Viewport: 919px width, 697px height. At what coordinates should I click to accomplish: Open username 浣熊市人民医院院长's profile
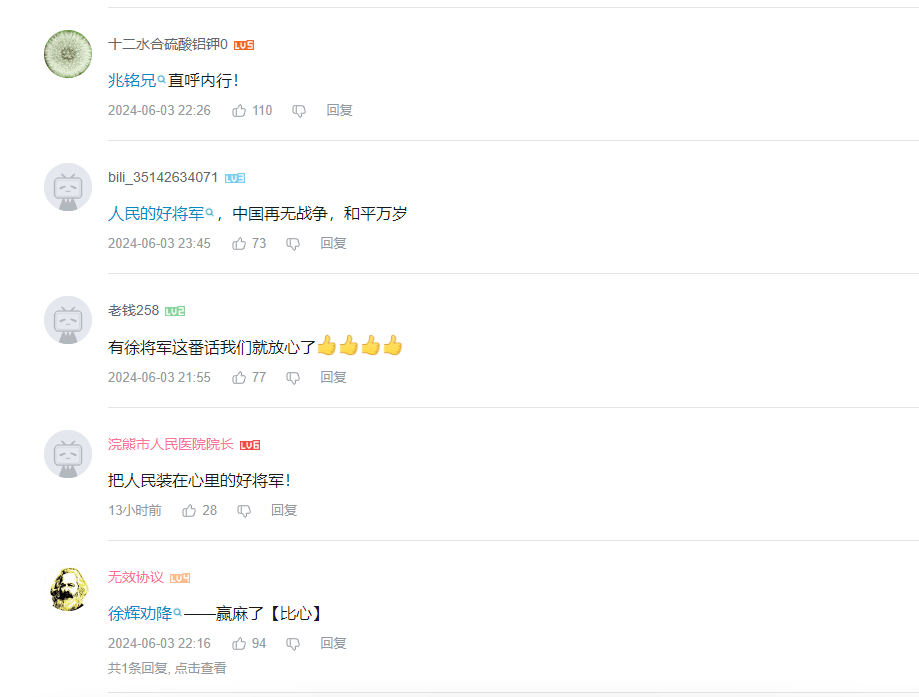coord(171,444)
